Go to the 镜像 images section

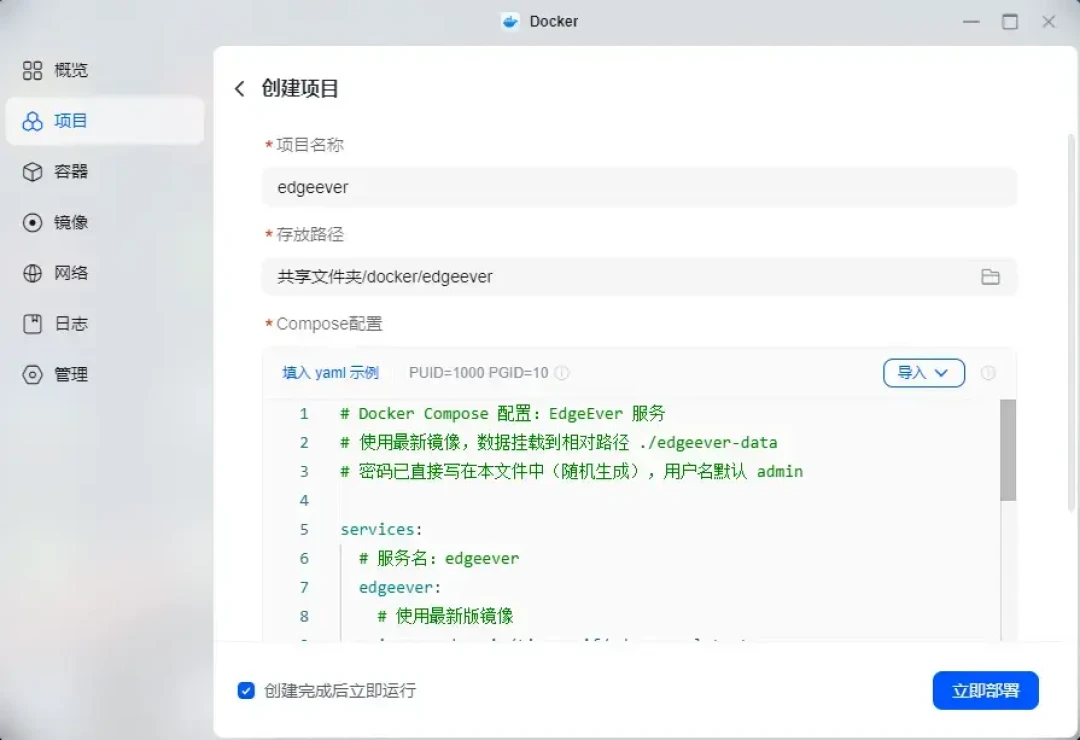[x=105, y=223]
